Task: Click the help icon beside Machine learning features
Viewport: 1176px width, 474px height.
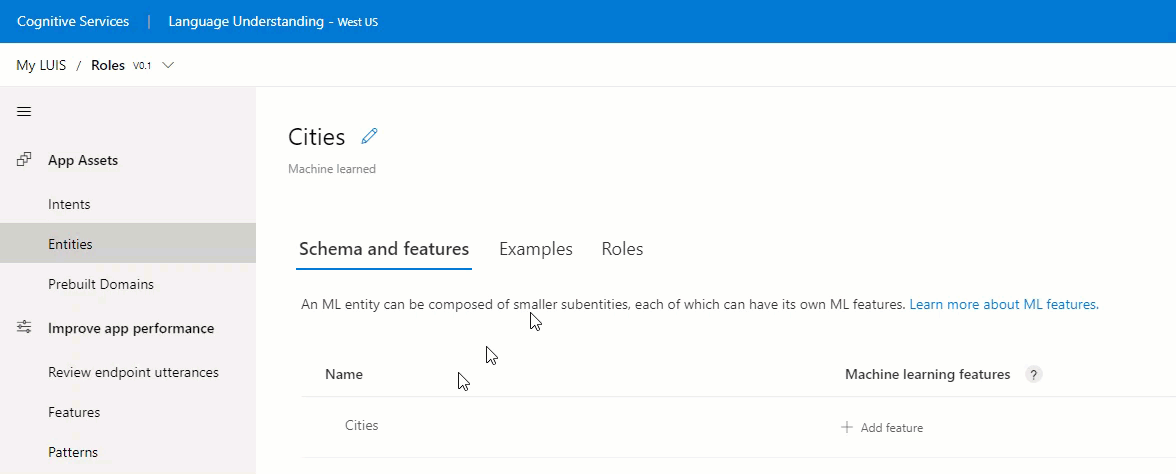Action: tap(1034, 374)
